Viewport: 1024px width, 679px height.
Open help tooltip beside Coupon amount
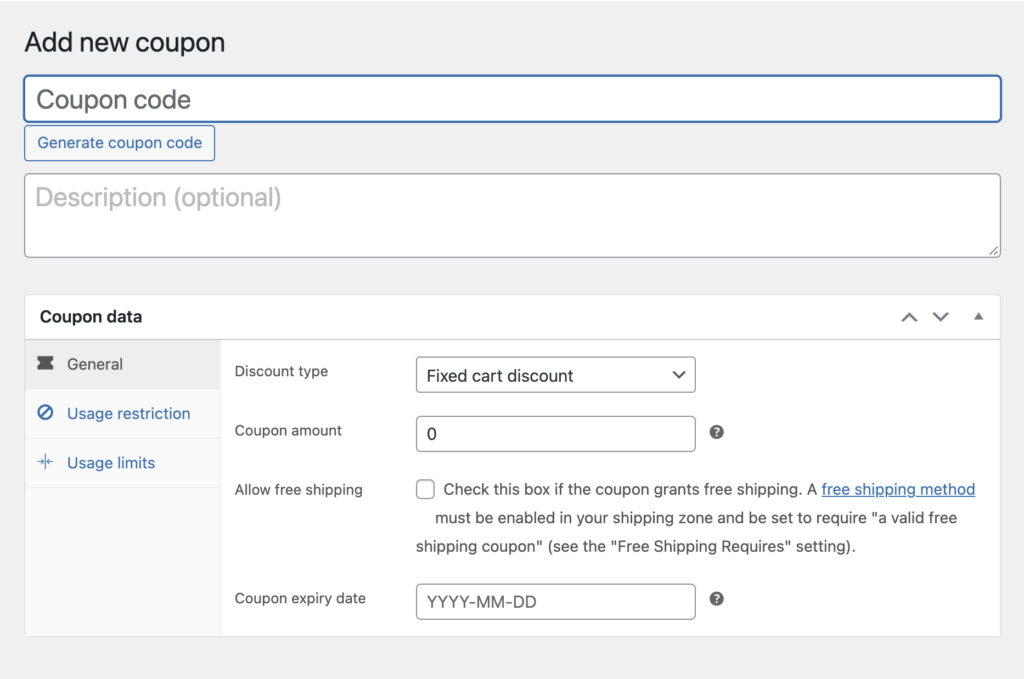[717, 433]
